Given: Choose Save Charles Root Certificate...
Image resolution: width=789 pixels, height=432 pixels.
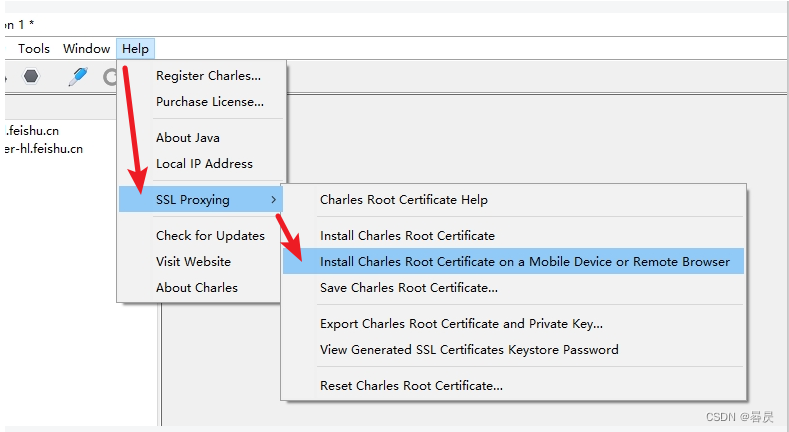Looking at the screenshot, I should click(x=513, y=288).
